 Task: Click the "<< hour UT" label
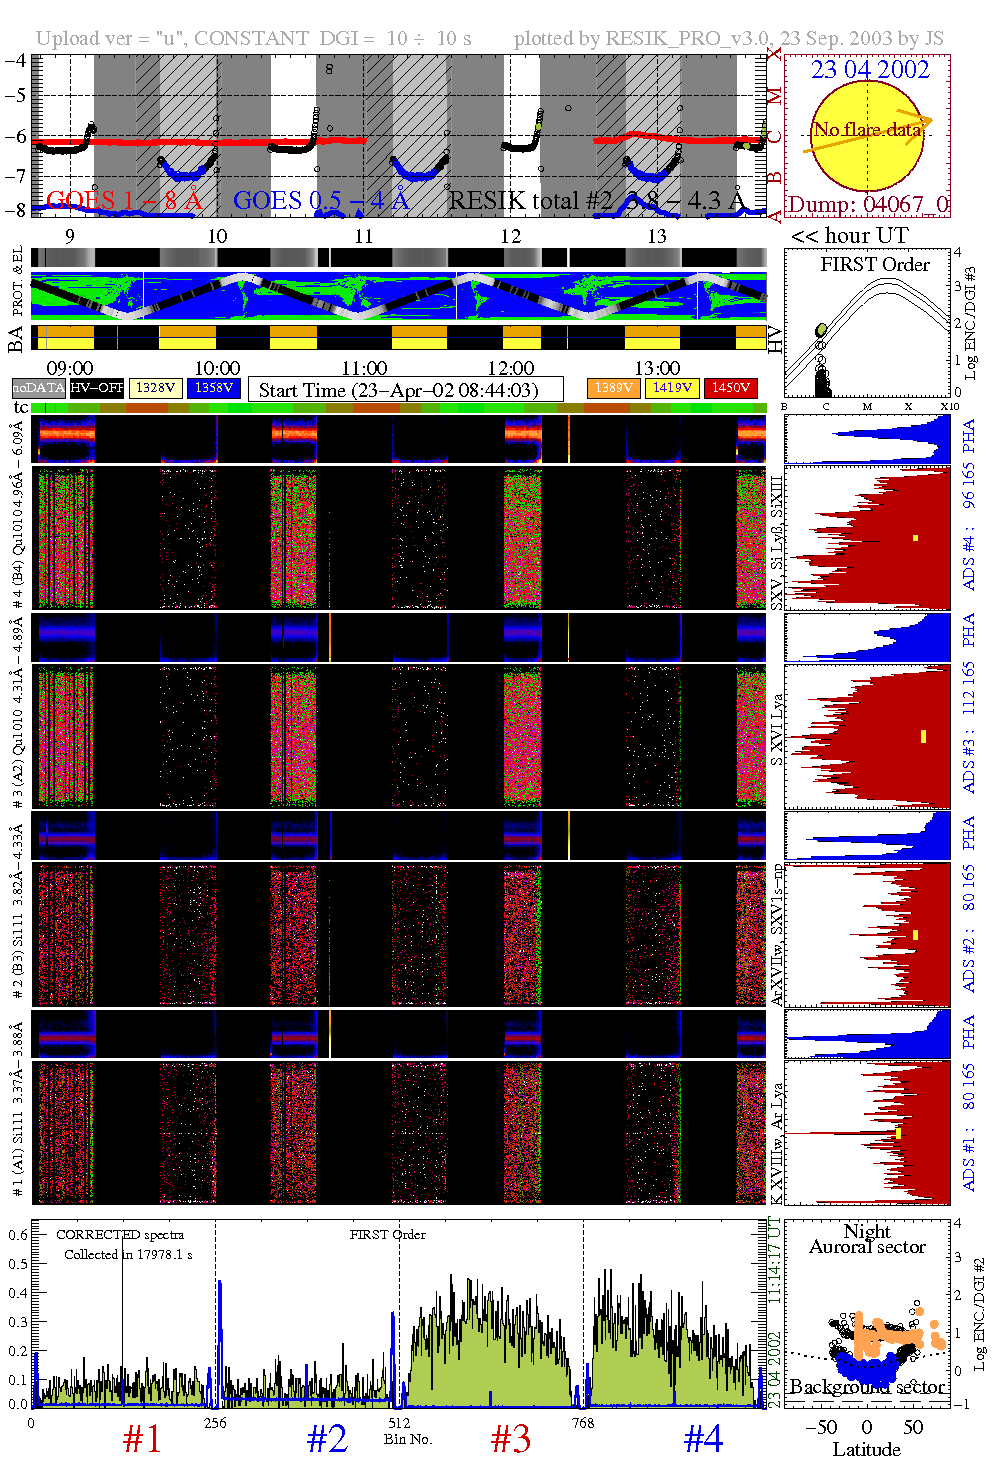[849, 236]
